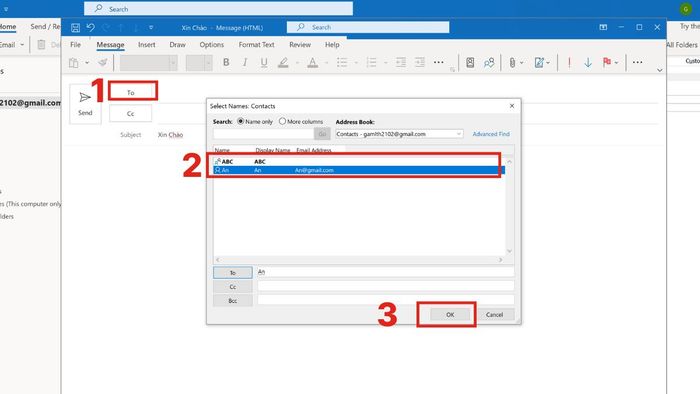Insert numbered list
Screen dimensions: 700x394
371,62
